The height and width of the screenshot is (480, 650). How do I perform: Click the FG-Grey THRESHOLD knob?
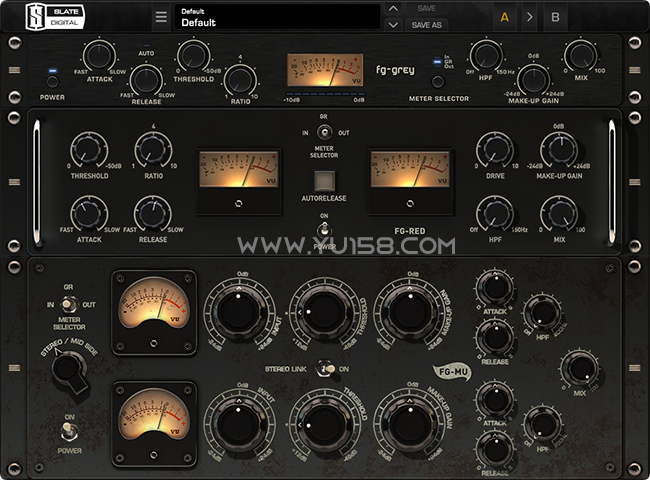pyautogui.click(x=194, y=56)
